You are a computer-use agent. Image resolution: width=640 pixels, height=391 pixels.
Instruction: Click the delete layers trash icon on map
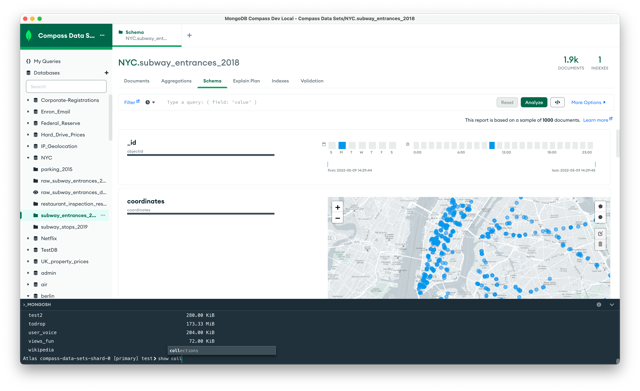(600, 244)
